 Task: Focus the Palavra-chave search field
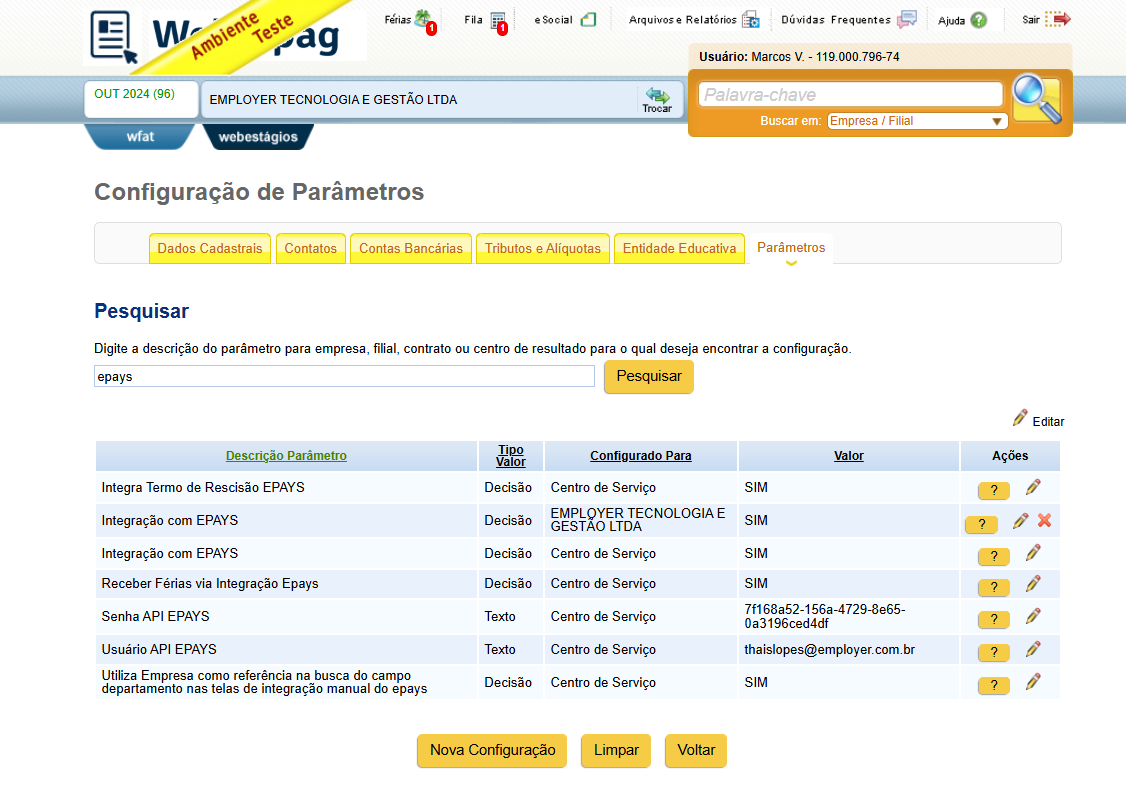tap(850, 95)
